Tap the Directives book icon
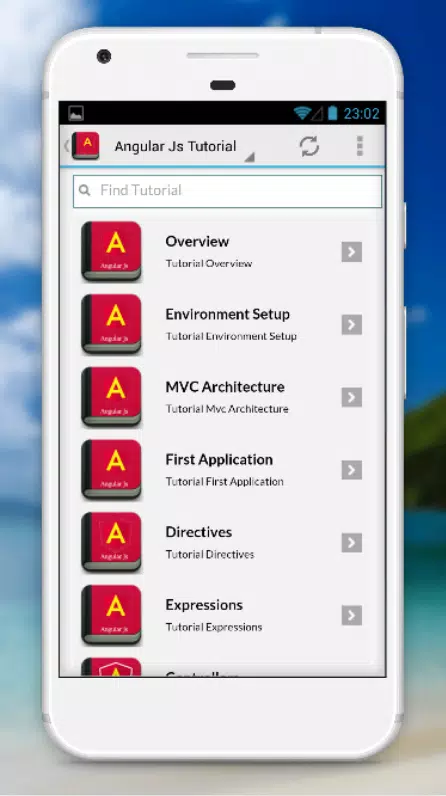This screenshot has height=796, width=446. click(x=111, y=542)
